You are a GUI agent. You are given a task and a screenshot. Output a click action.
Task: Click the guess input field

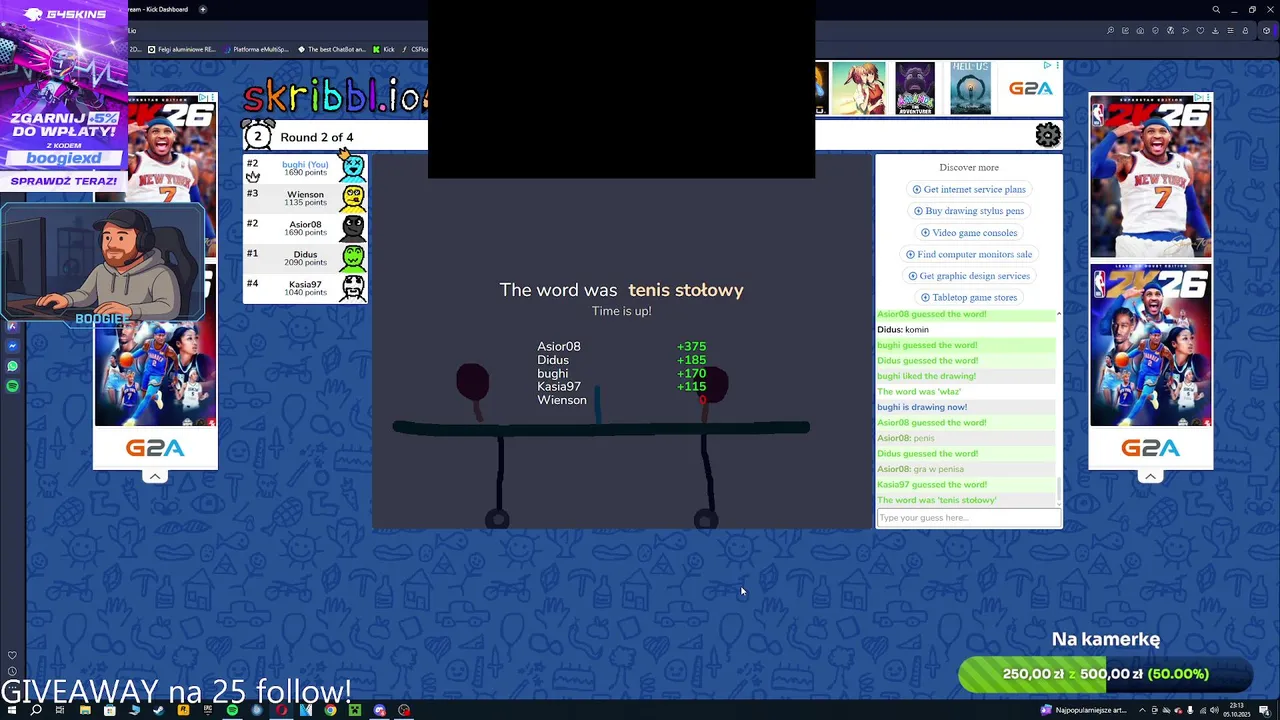(969, 518)
